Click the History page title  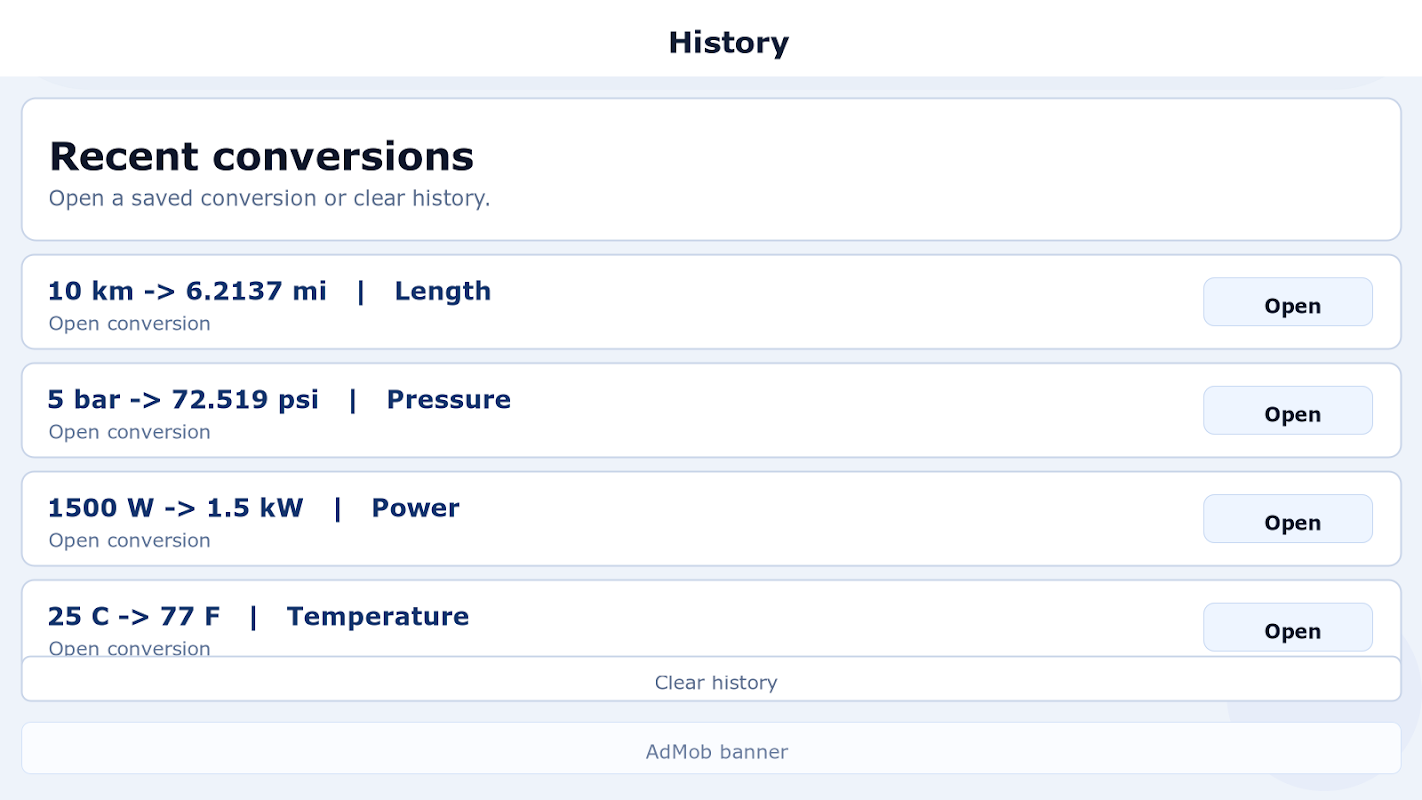click(x=728, y=42)
